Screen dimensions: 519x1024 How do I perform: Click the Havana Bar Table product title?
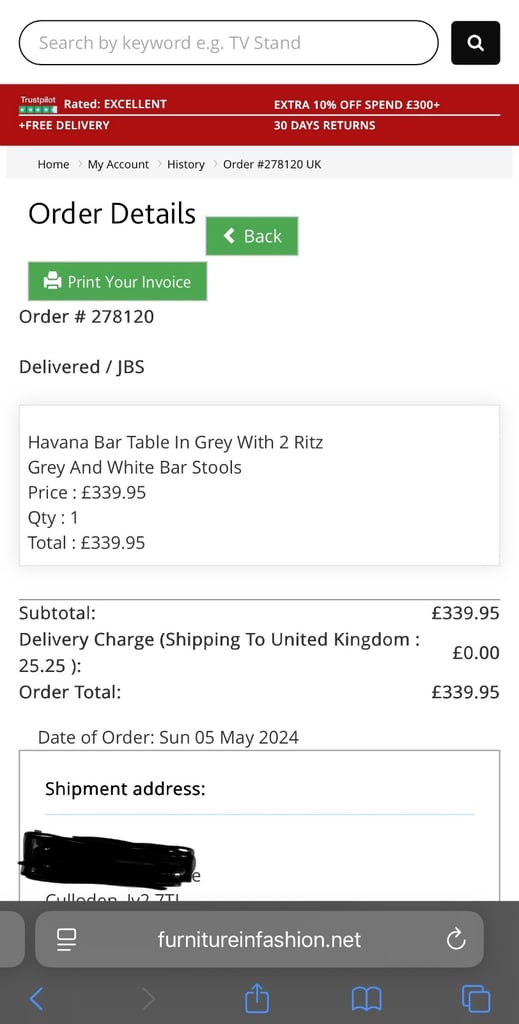(175, 455)
